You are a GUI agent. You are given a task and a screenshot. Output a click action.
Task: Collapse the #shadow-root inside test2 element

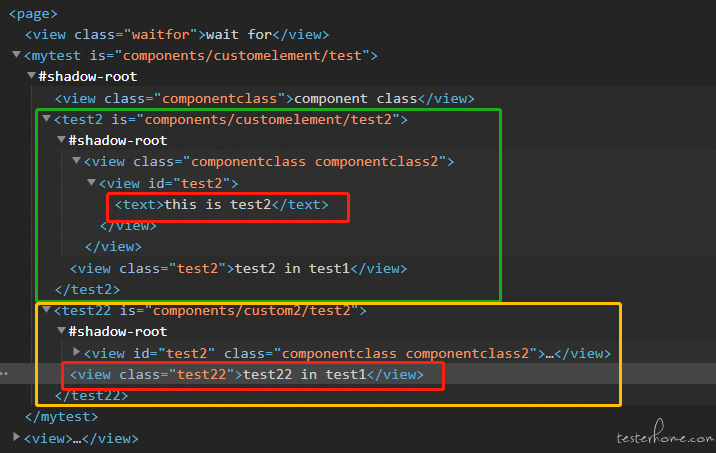[61, 139]
